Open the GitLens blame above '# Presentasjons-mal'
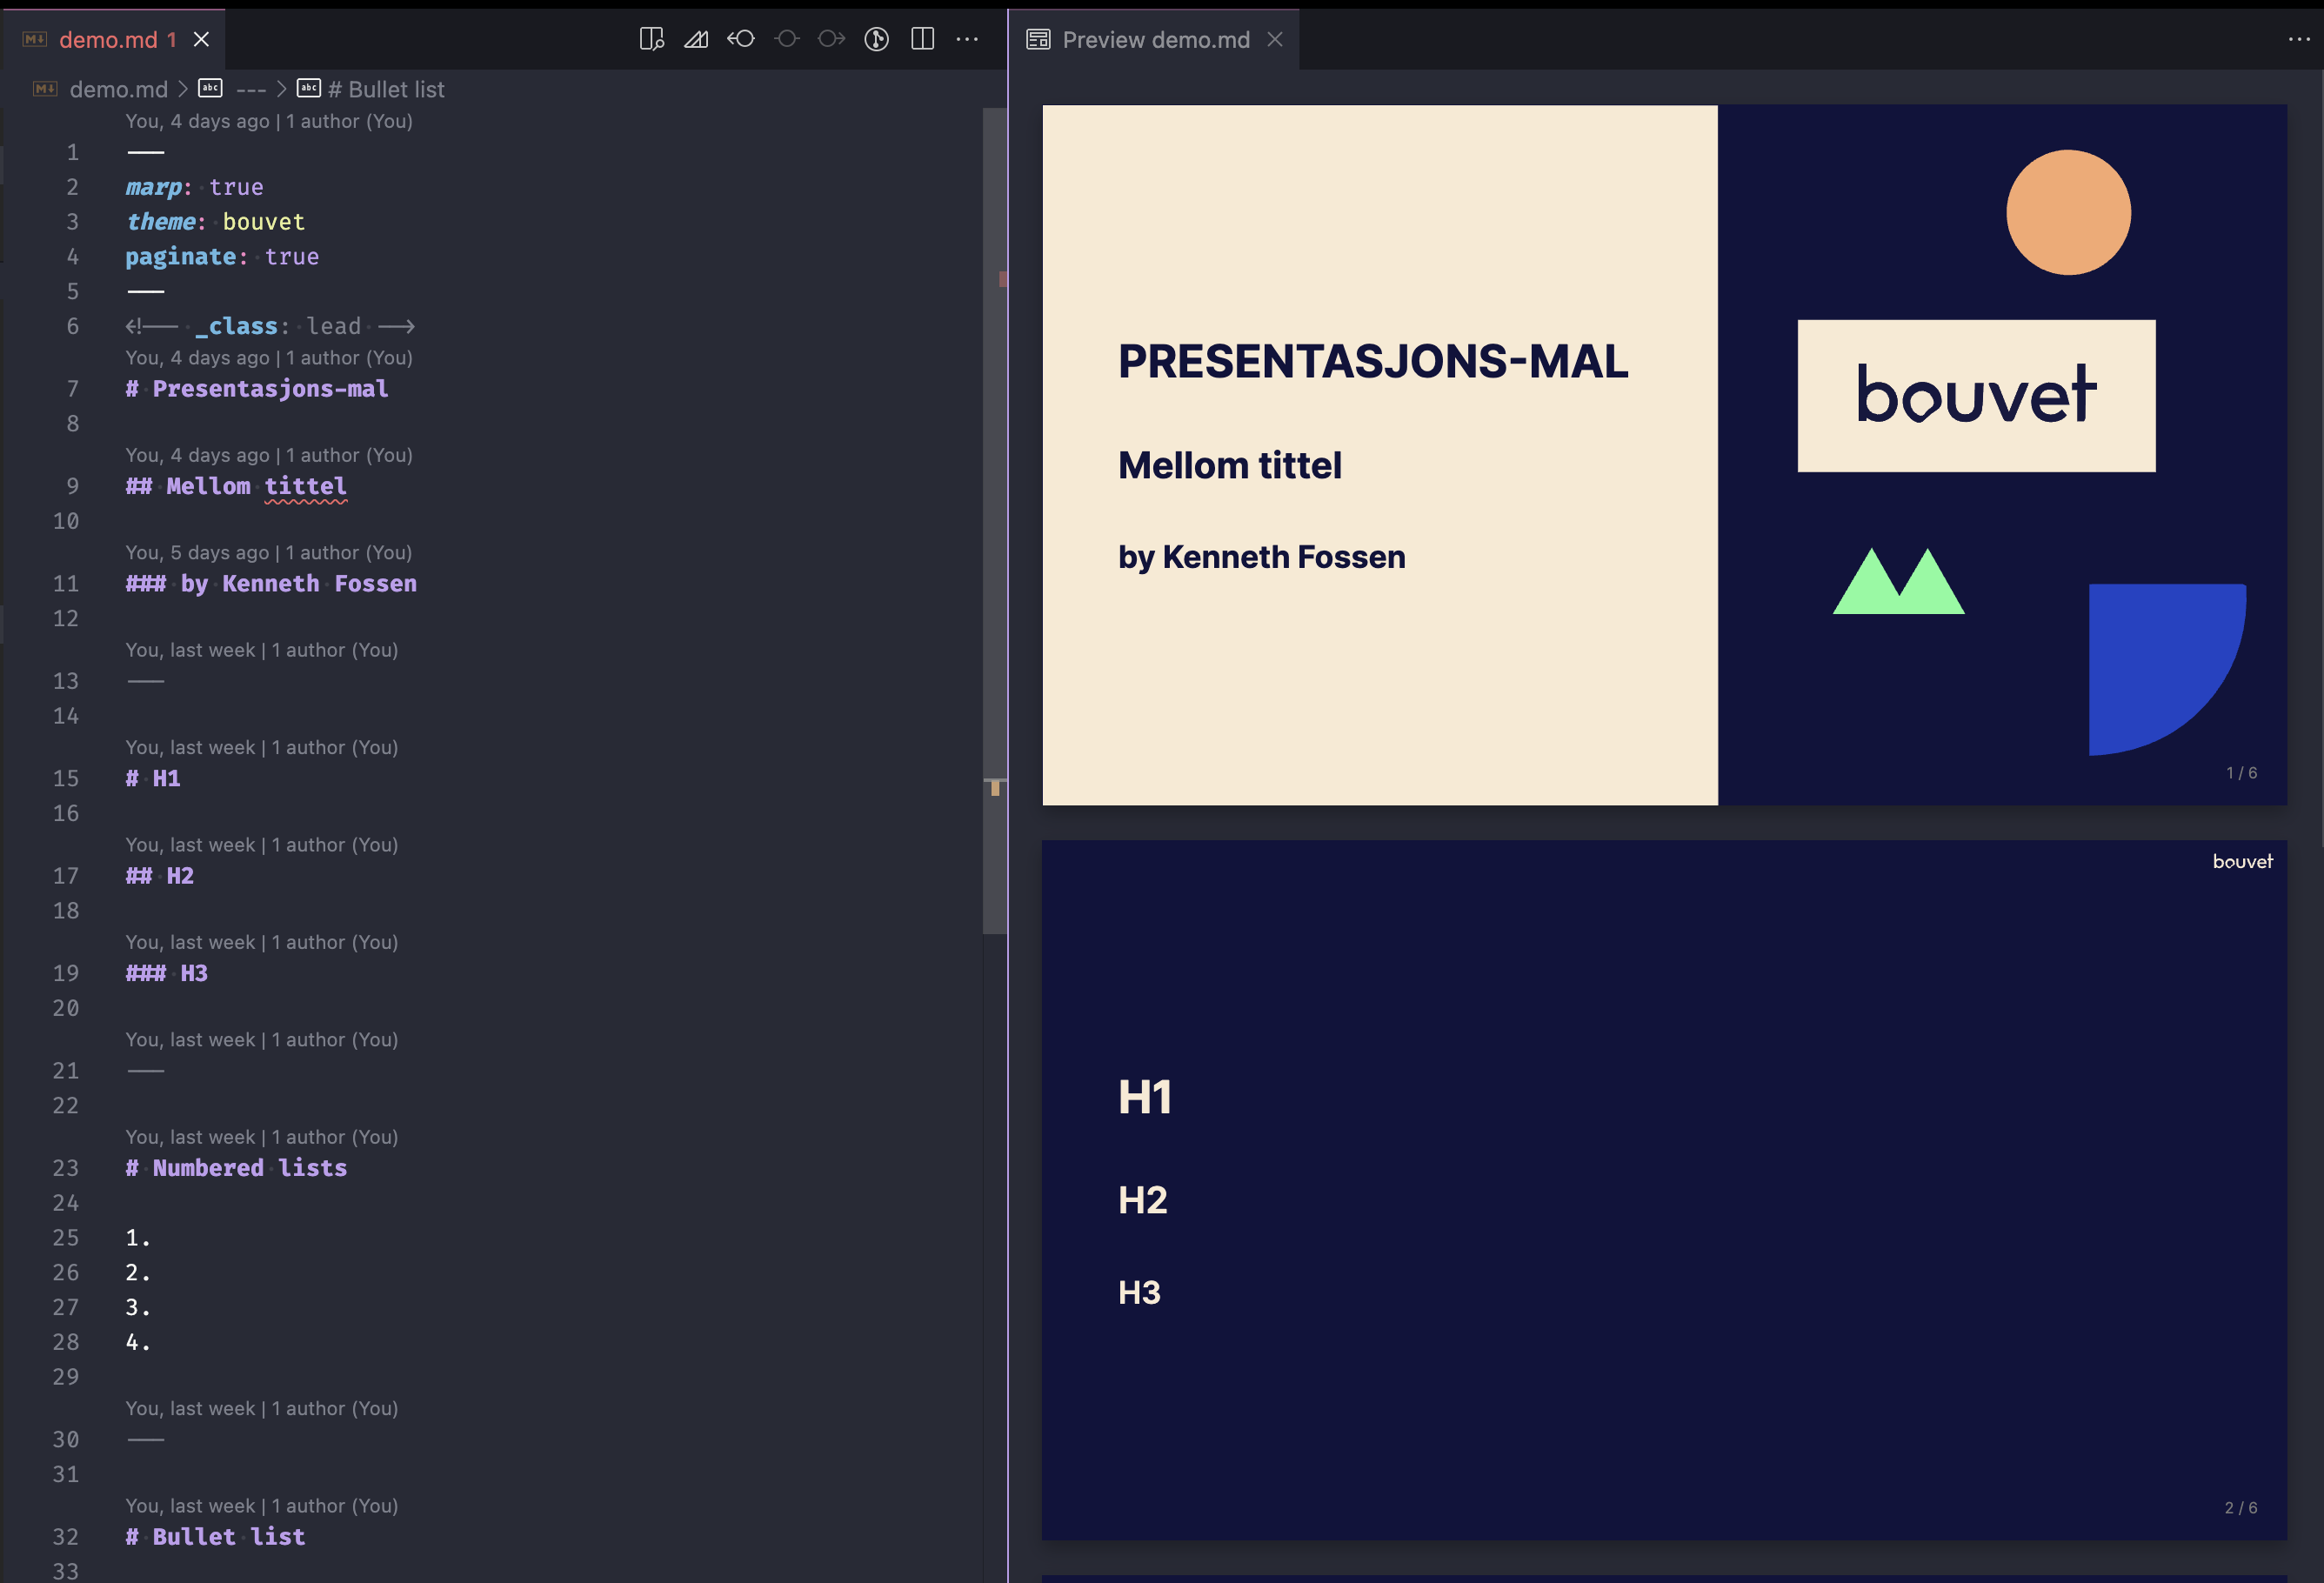The width and height of the screenshot is (2324, 1583). tap(269, 358)
